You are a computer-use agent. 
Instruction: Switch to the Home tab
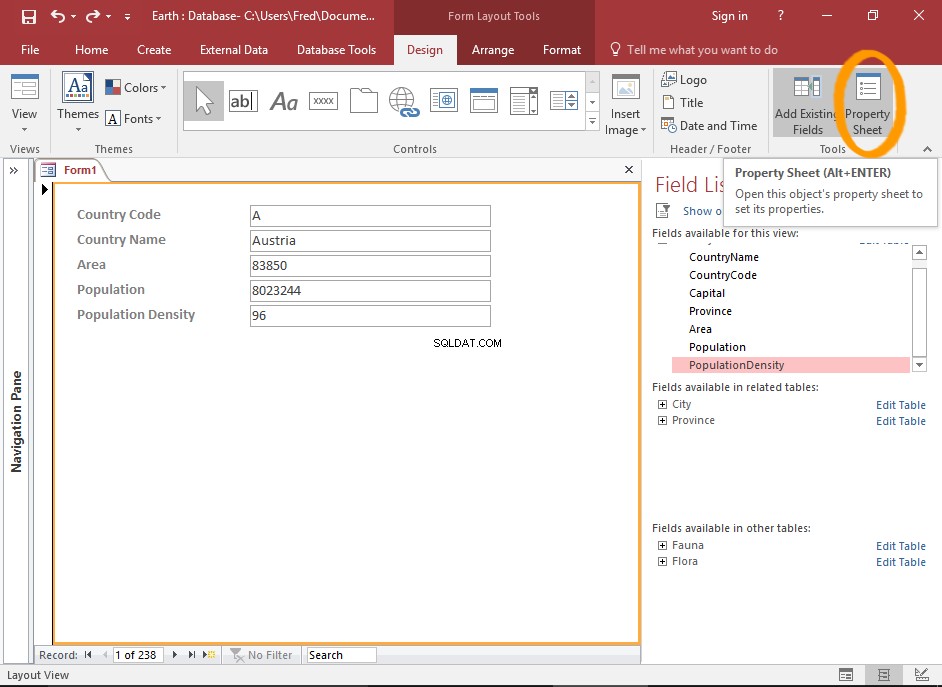(91, 50)
